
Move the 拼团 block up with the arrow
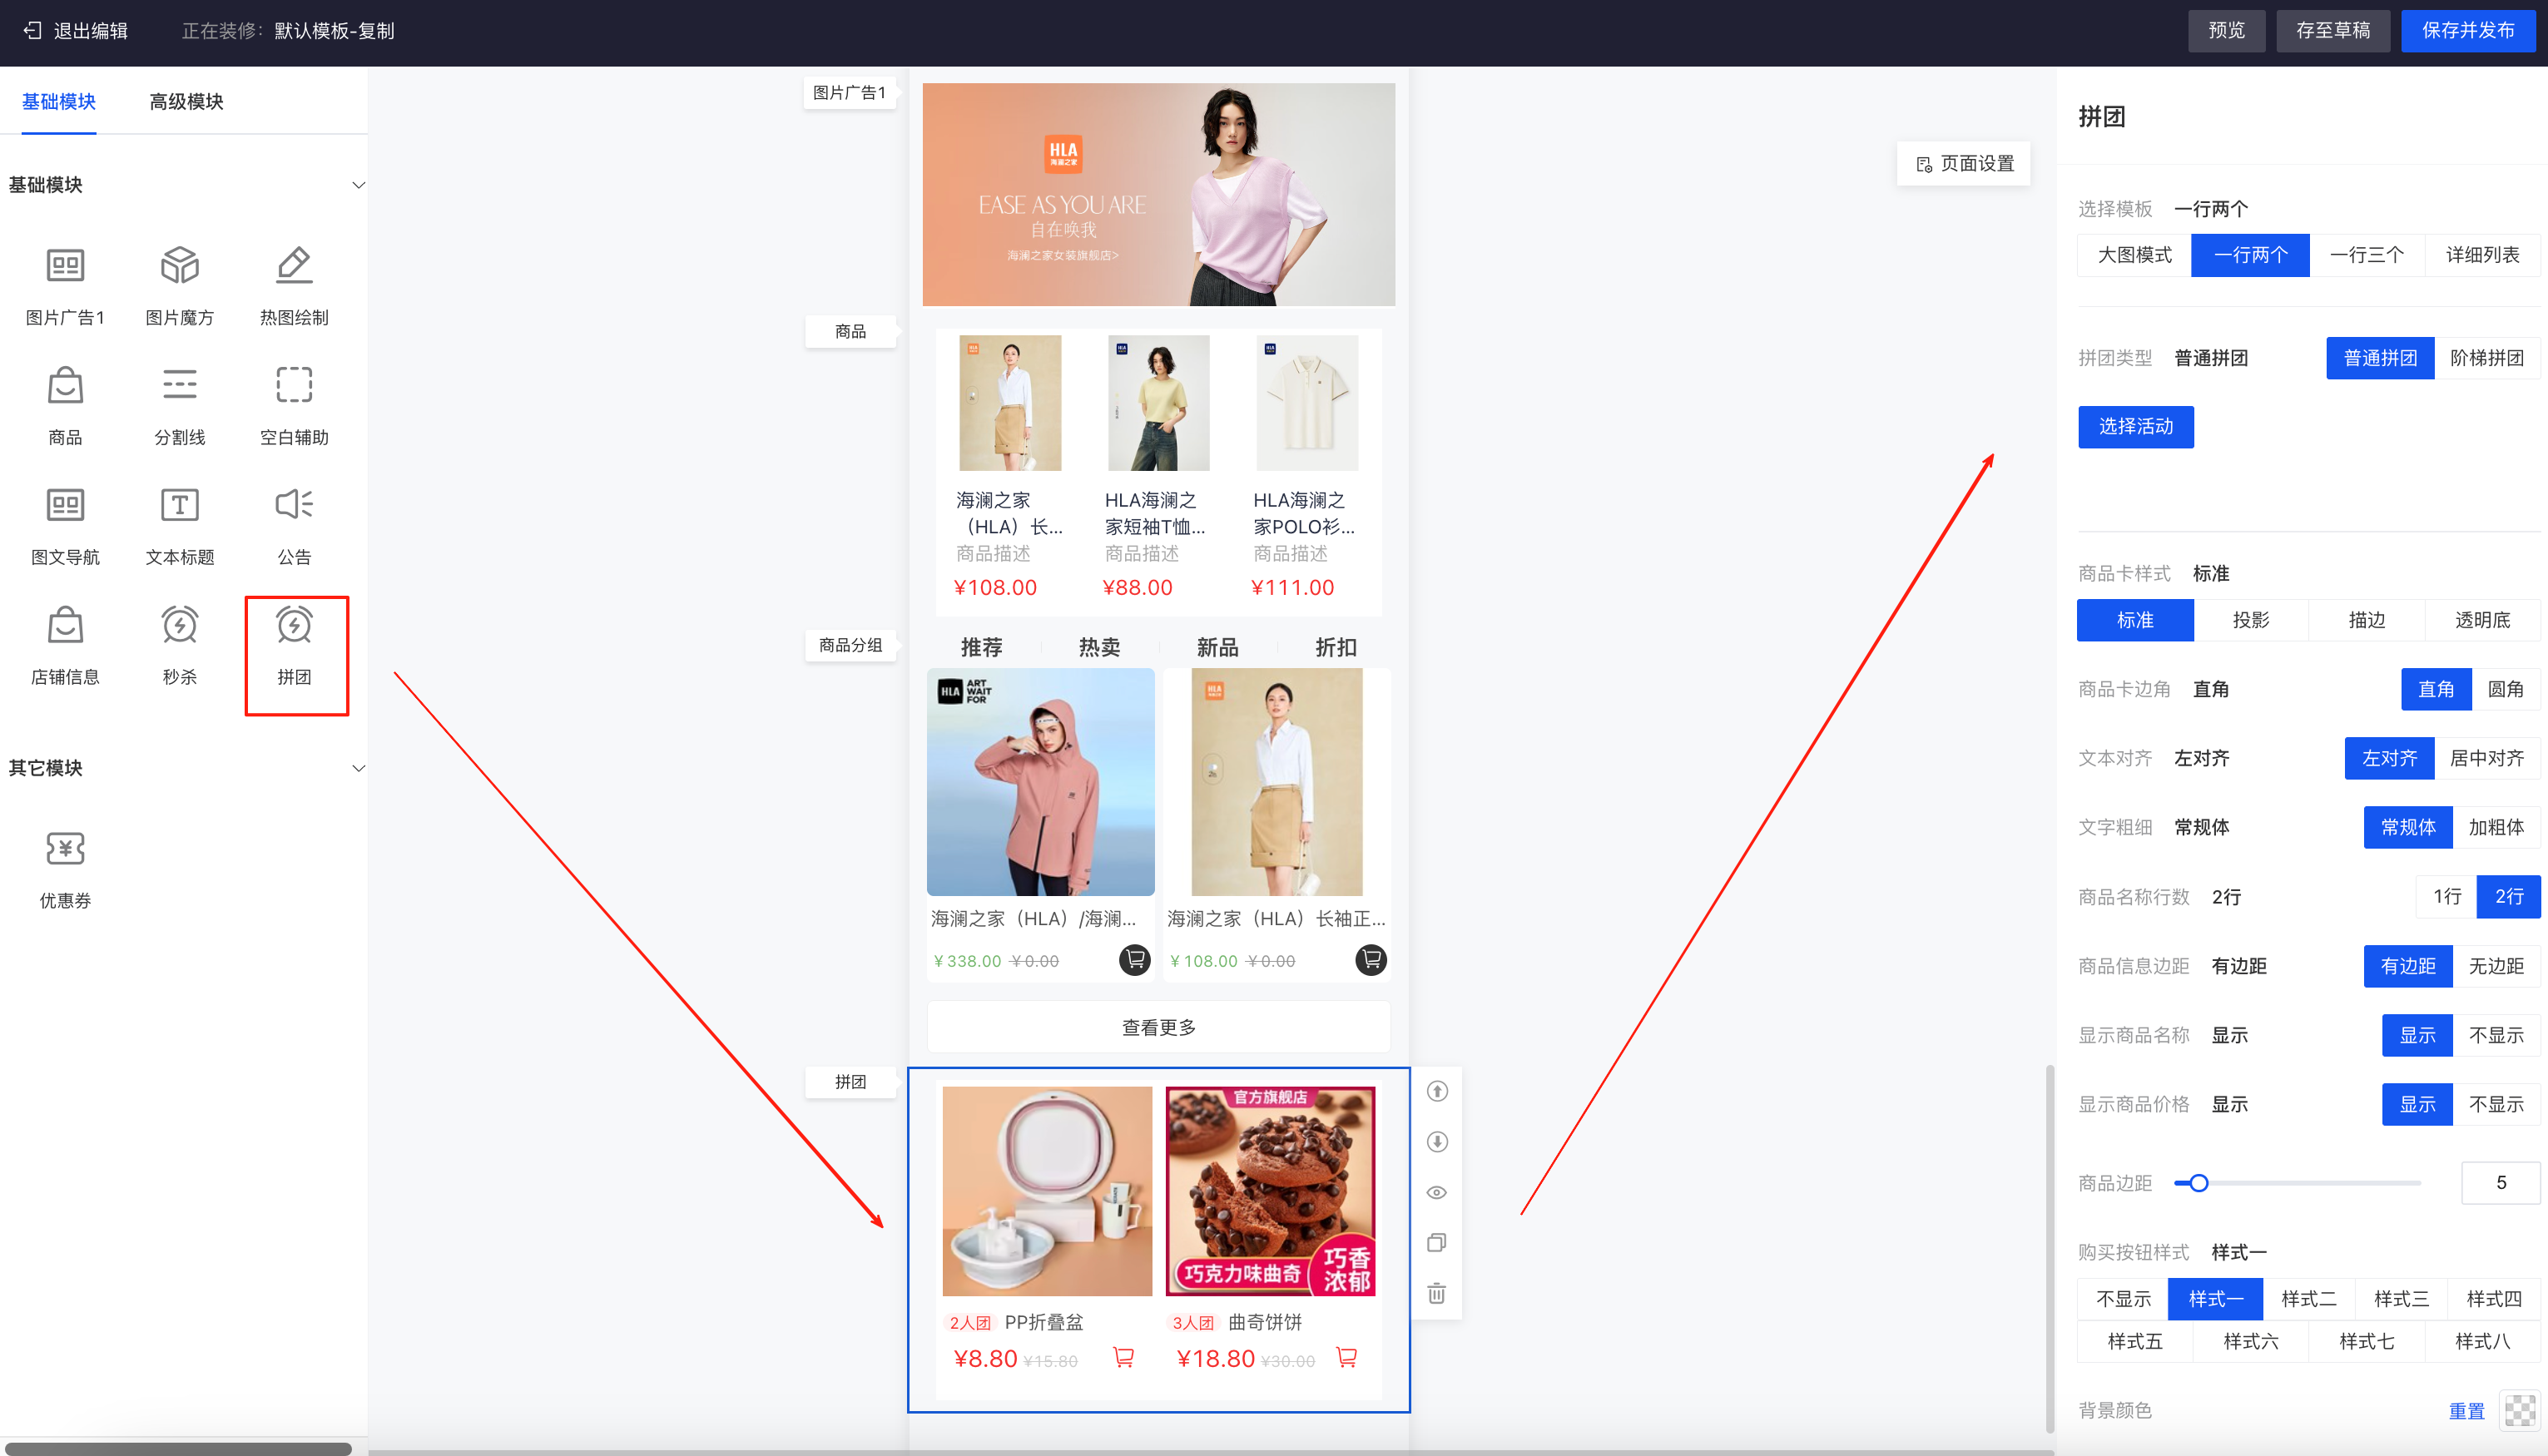click(x=1437, y=1091)
